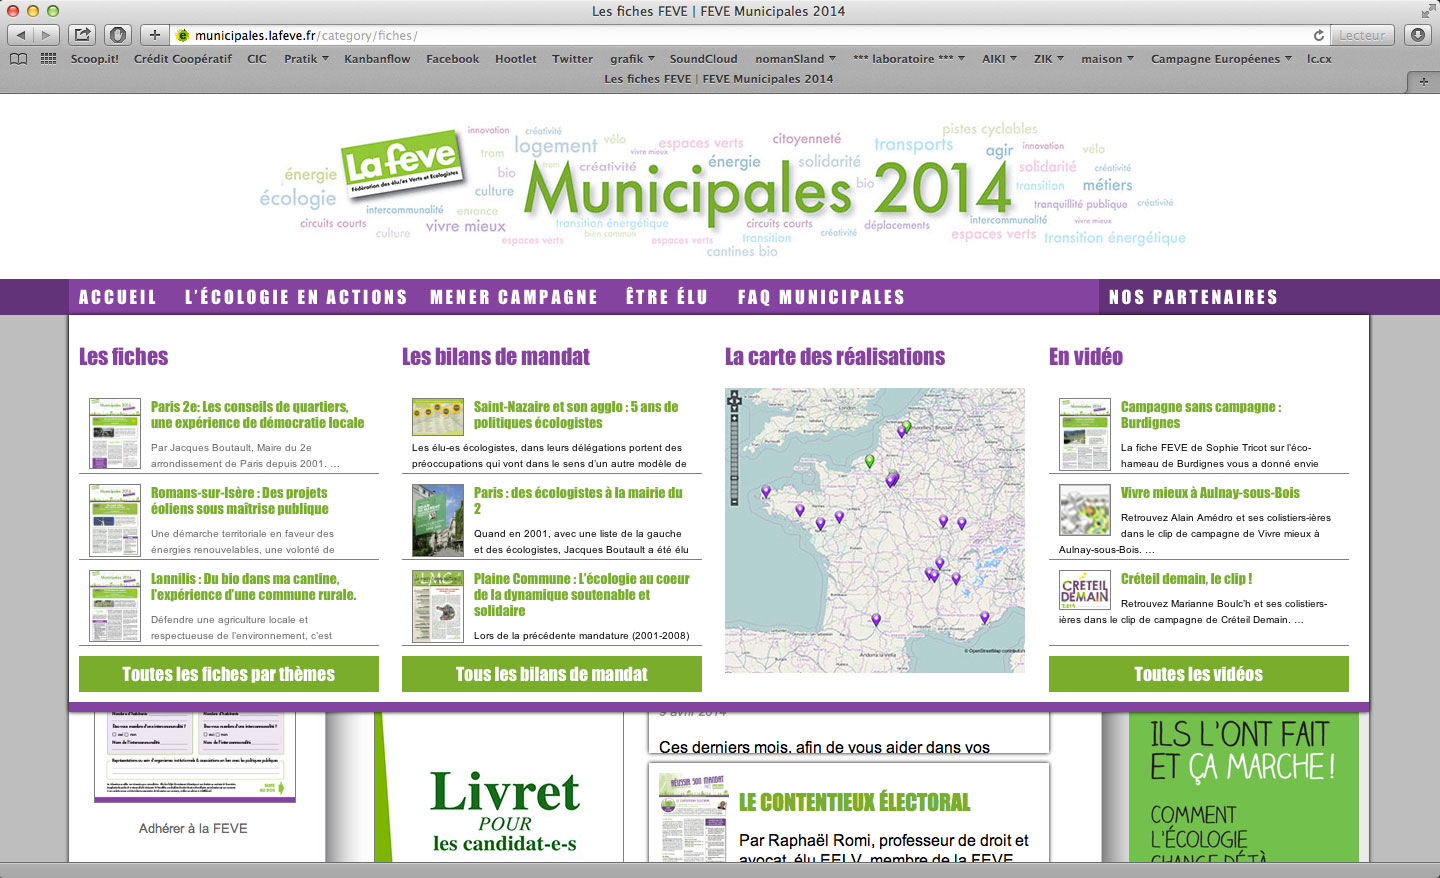Expand Campagne Européenes bookmarks folder
This screenshot has height=878, width=1440.
coord(1221,59)
